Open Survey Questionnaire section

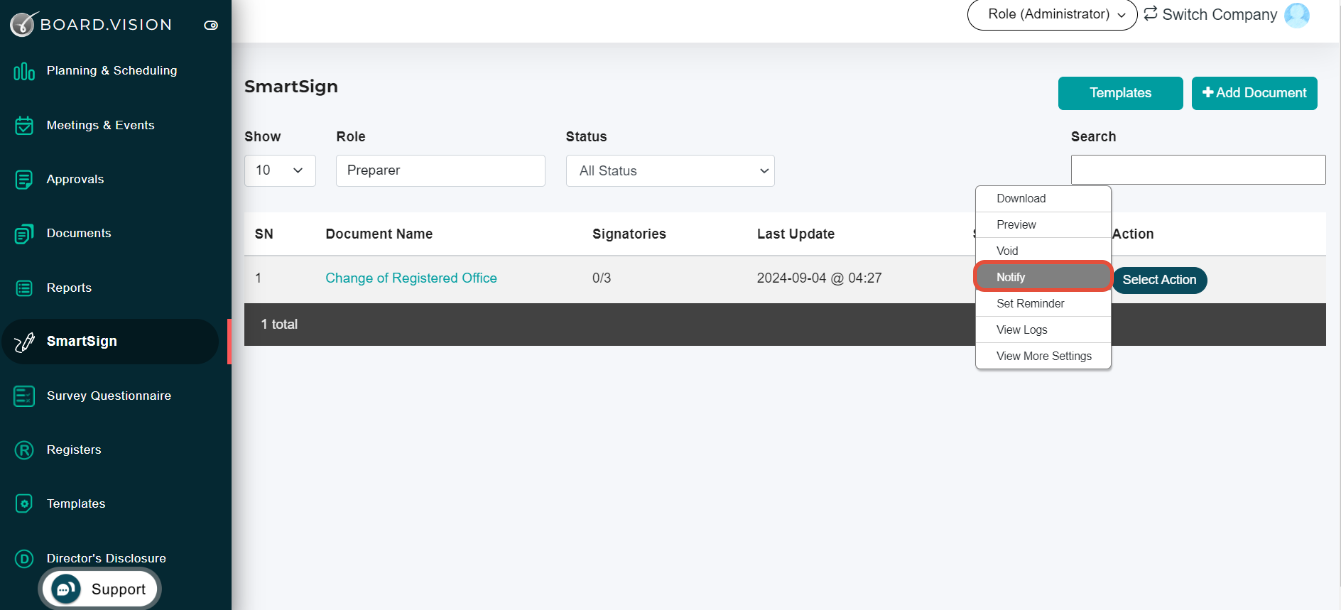(x=108, y=396)
